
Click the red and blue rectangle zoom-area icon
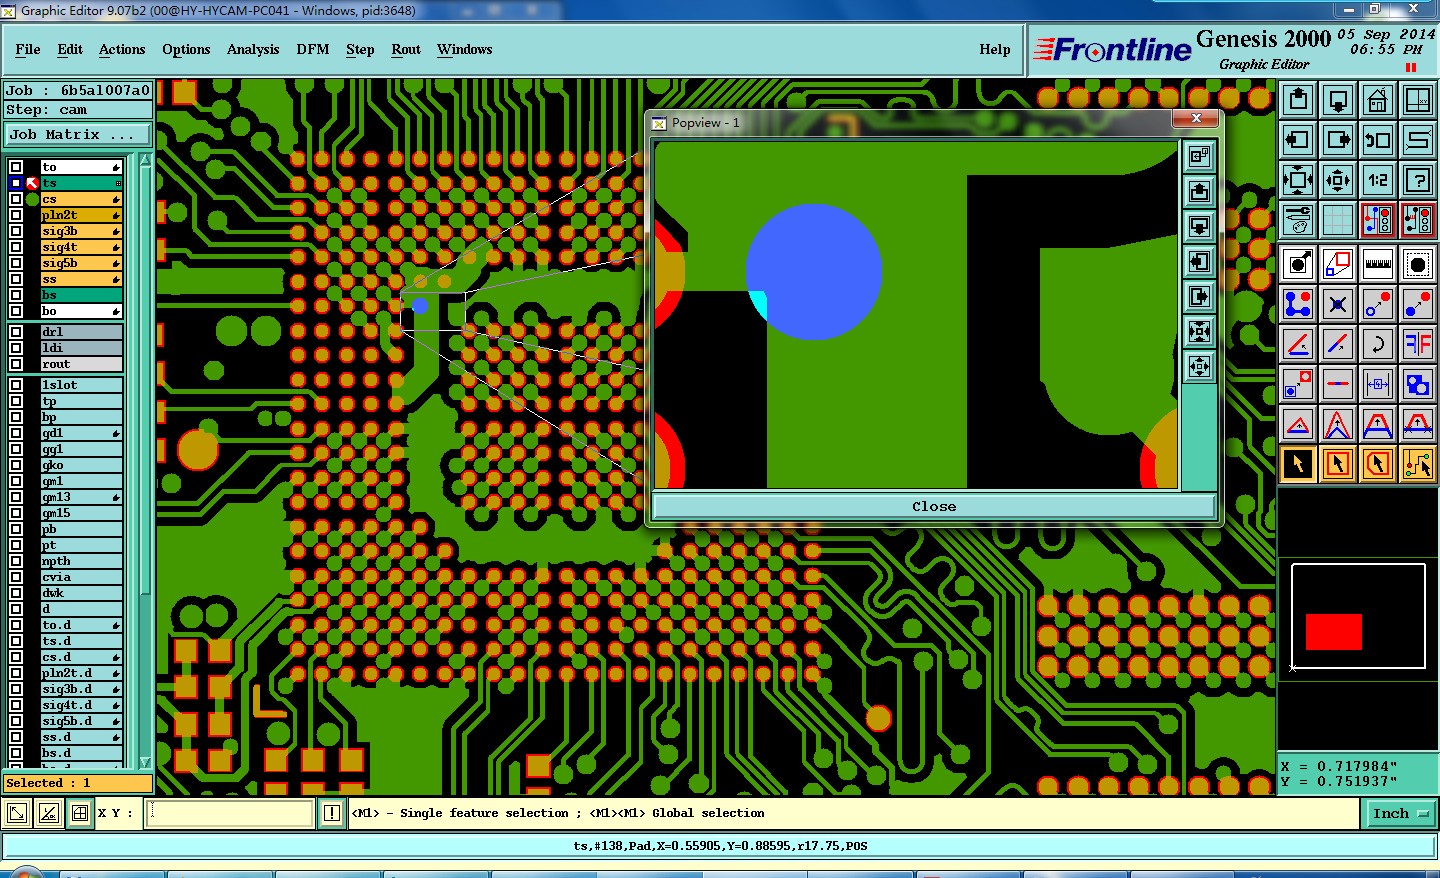1338,264
